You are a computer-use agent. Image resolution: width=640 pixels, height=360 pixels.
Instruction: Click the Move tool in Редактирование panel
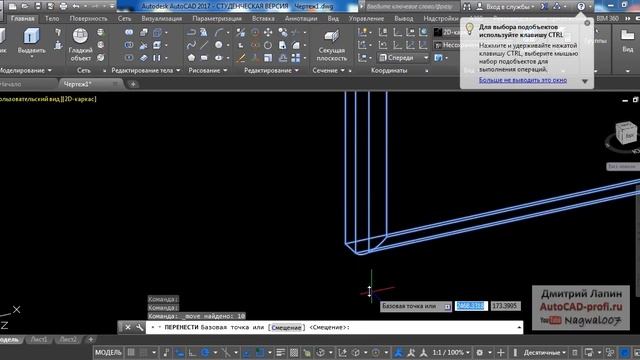pos(268,33)
